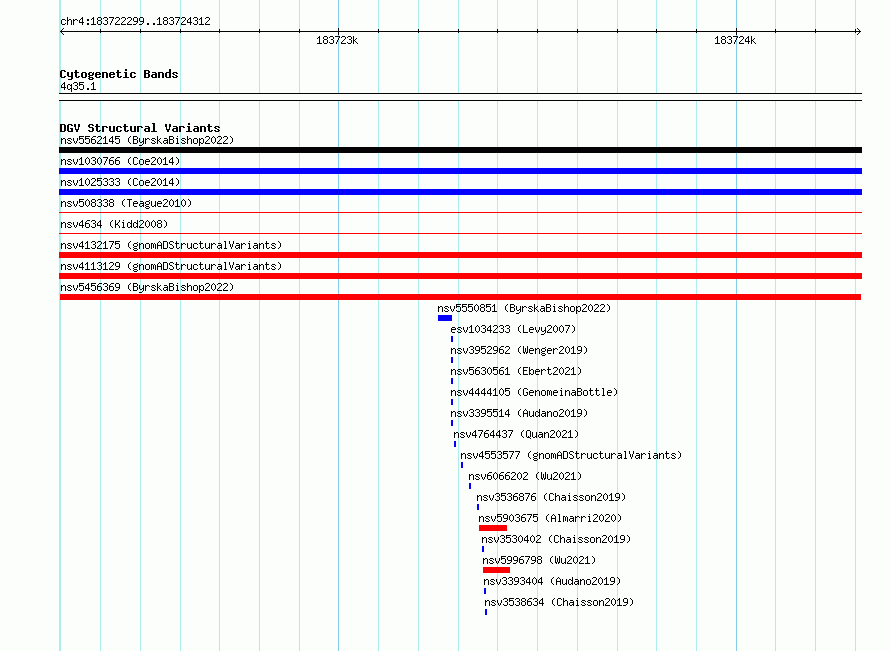Click the DGV Structural Variants track title
The height and width of the screenshot is (651, 890).
coord(140,128)
